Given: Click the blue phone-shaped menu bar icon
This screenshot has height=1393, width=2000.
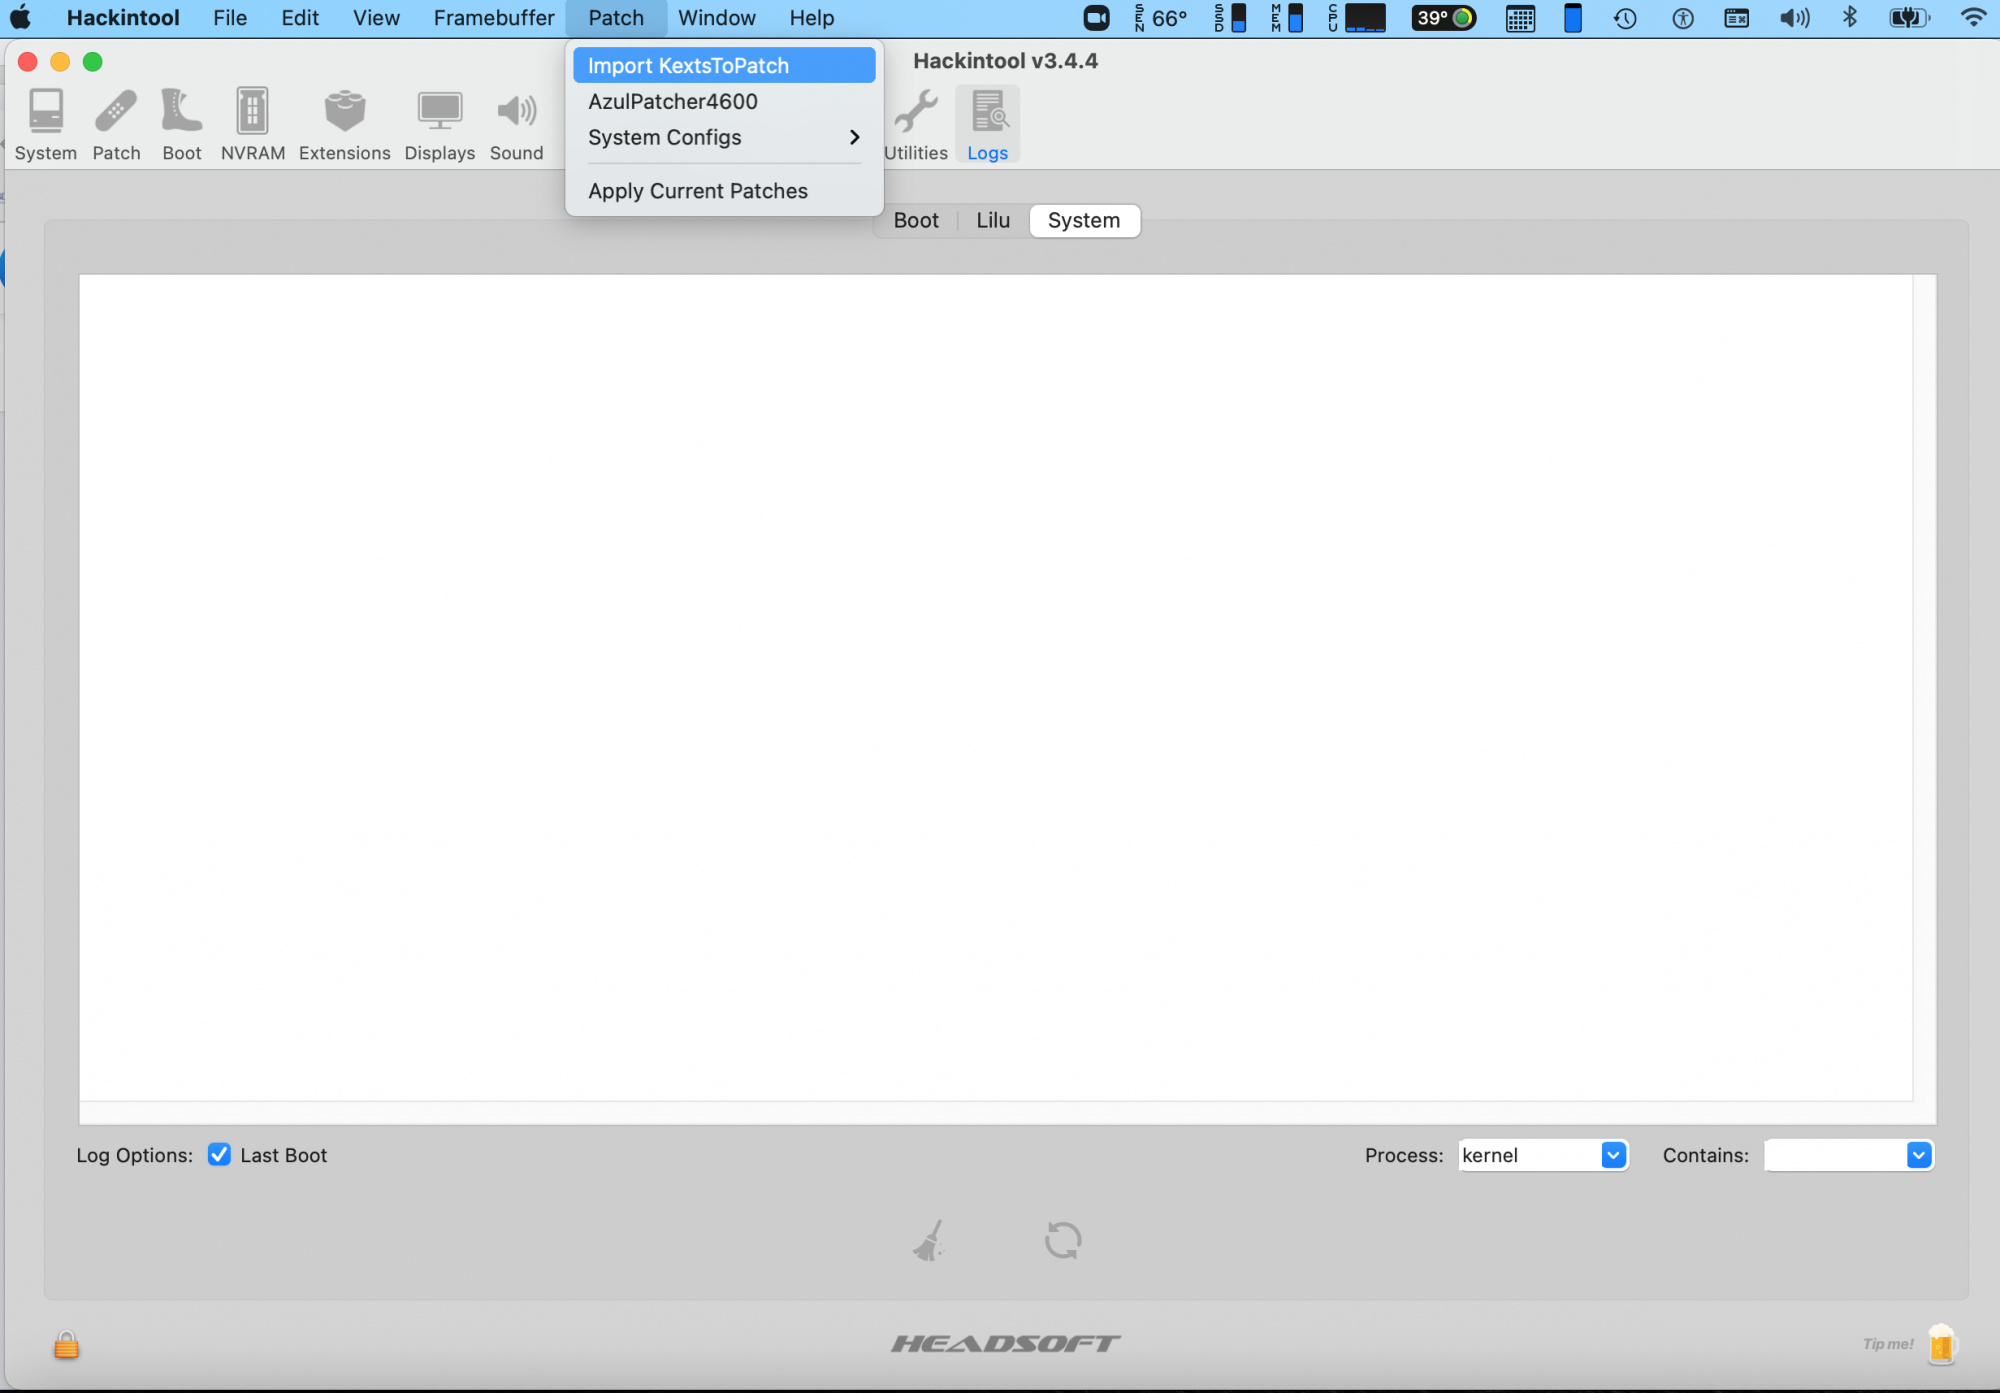Looking at the screenshot, I should pos(1572,18).
